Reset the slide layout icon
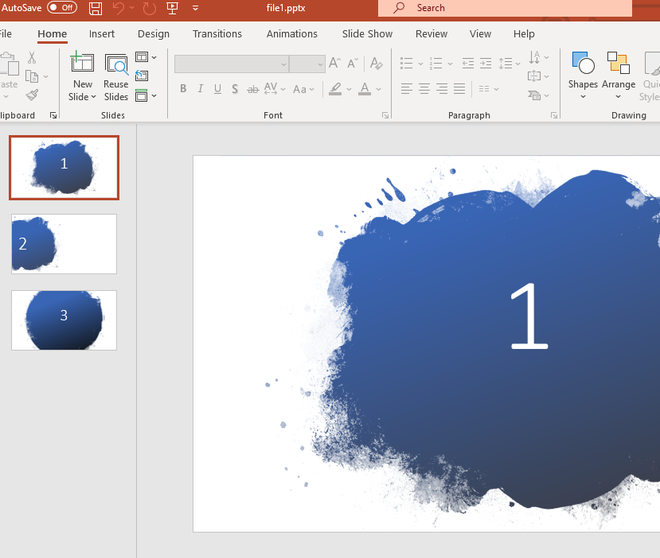The width and height of the screenshot is (660, 558). coord(142,77)
